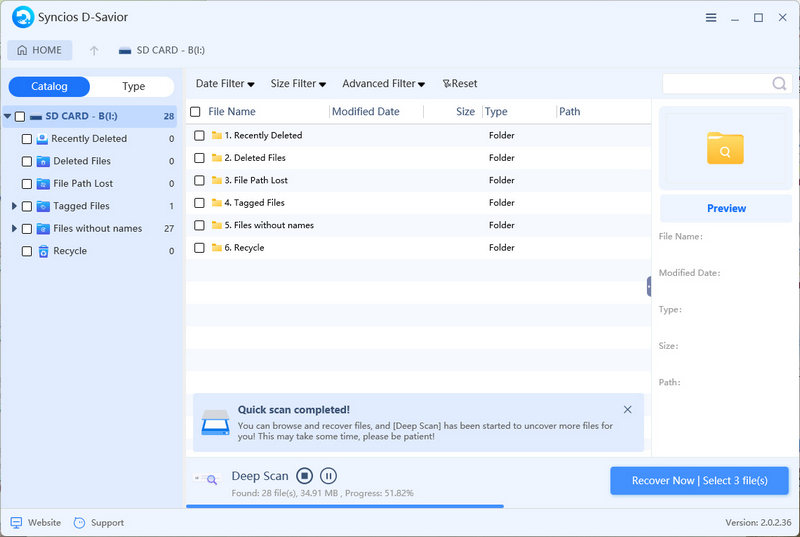Toggle the select-all File Name checkbox
Image resolution: width=800 pixels, height=537 pixels.
pyautogui.click(x=195, y=112)
